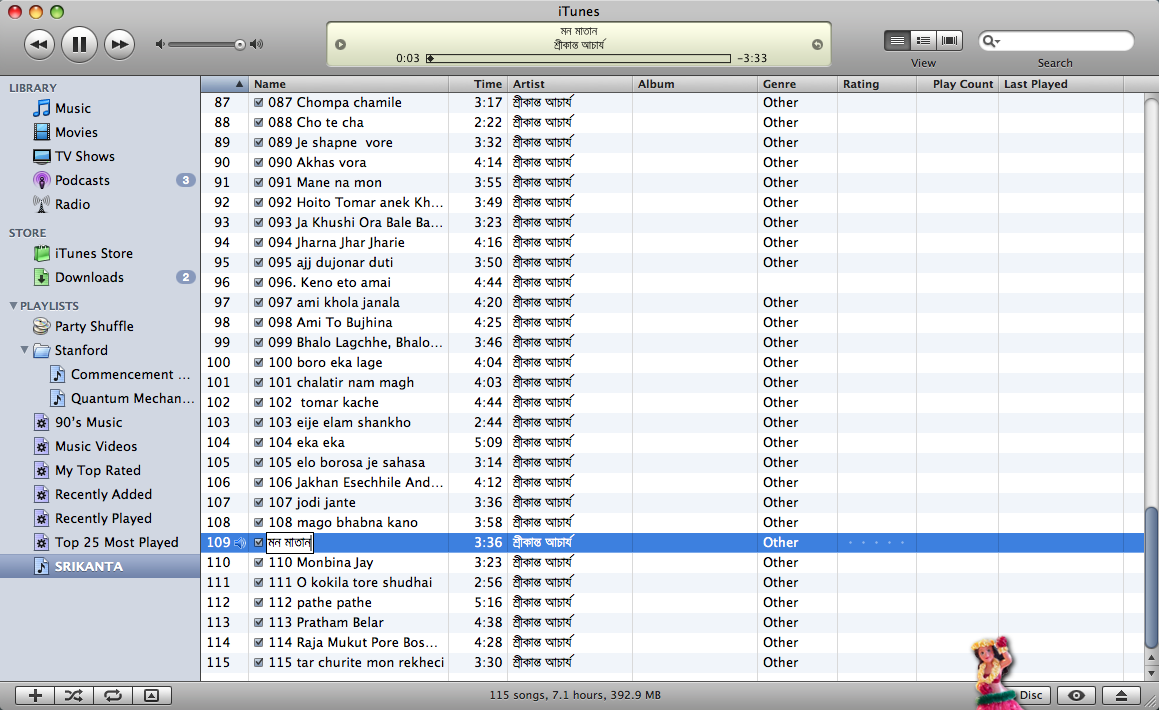Adjust the volume slider knob
The image size is (1159, 710).
[x=239, y=44]
